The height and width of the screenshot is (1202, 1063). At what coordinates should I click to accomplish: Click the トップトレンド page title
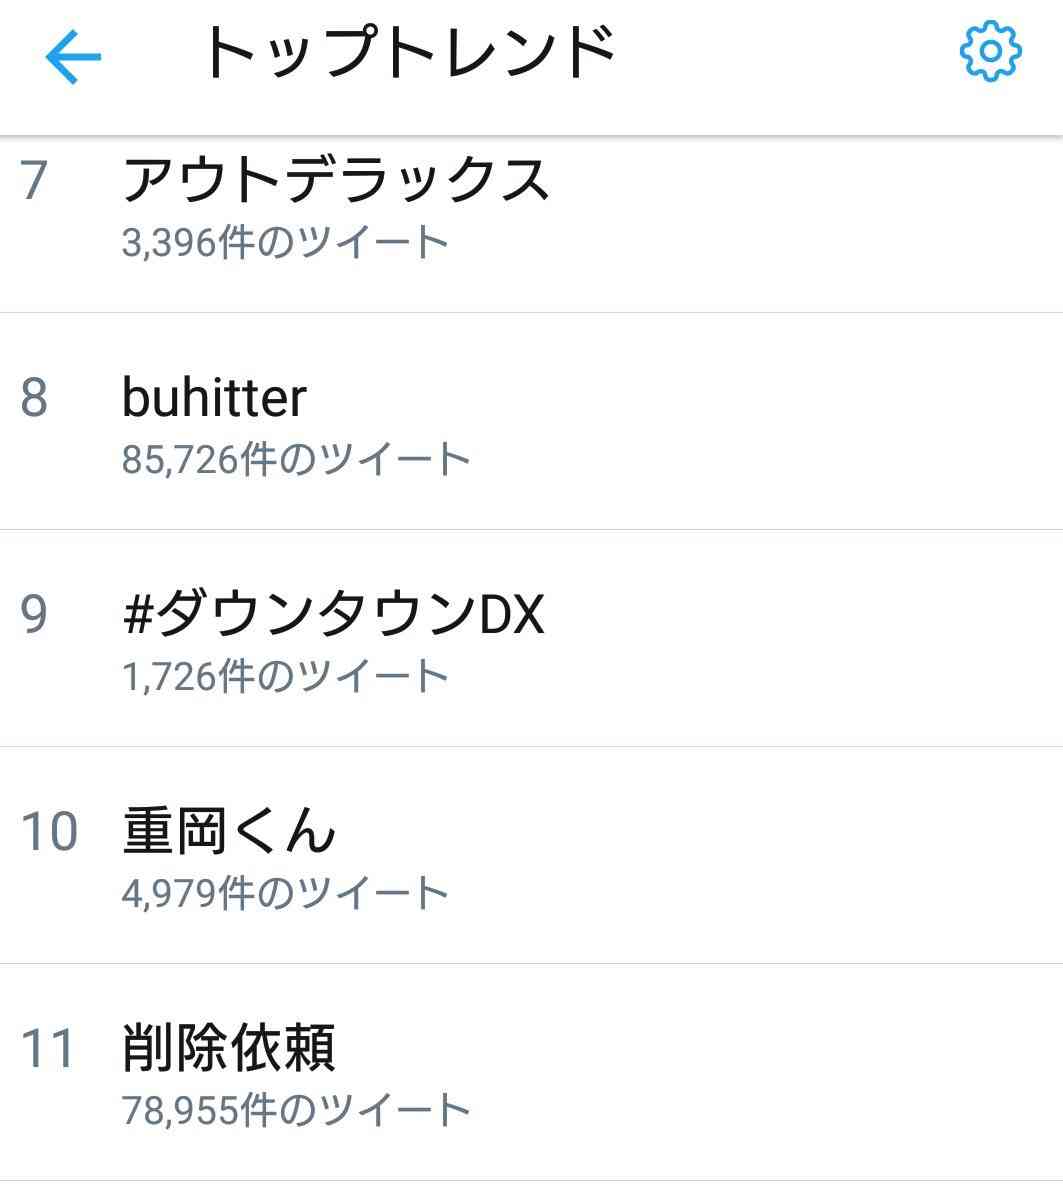click(x=408, y=53)
